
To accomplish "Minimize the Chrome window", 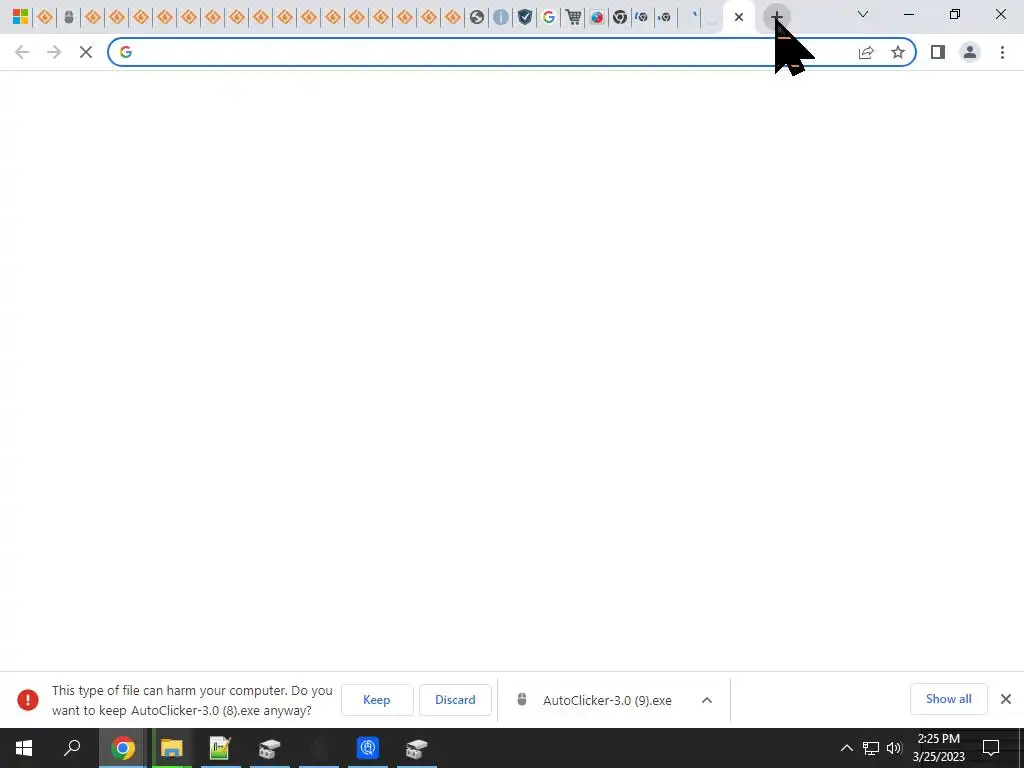I will click(909, 14).
